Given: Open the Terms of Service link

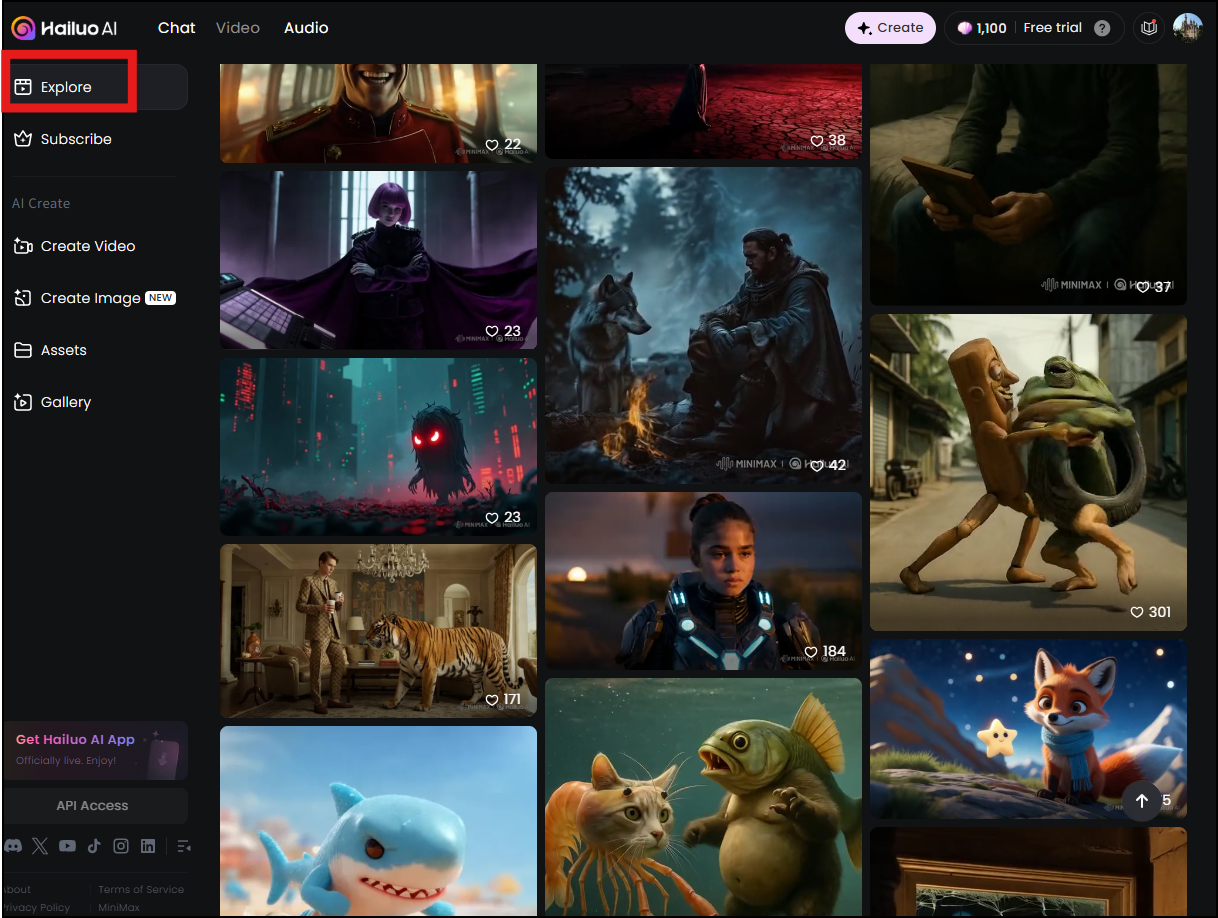Looking at the screenshot, I should pyautogui.click(x=141, y=889).
